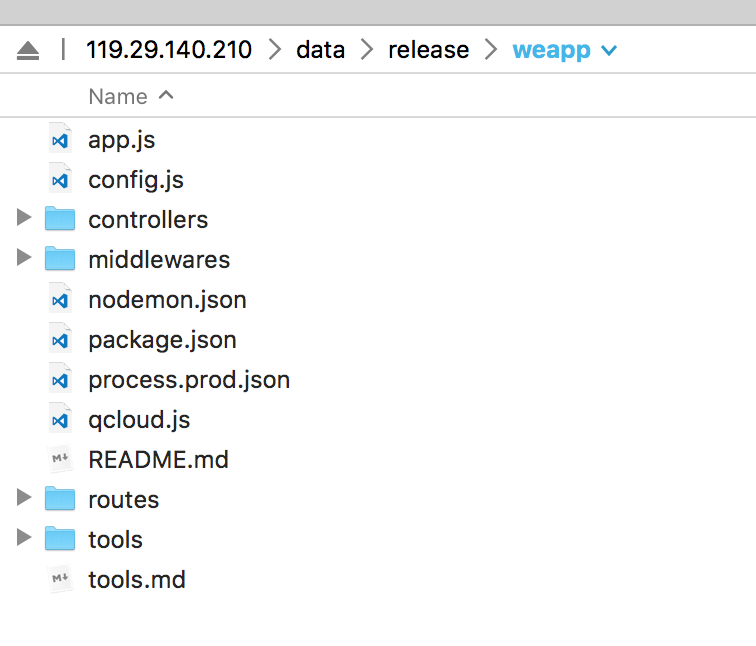Expand the middlewares folder disclosure triangle

pos(24,257)
